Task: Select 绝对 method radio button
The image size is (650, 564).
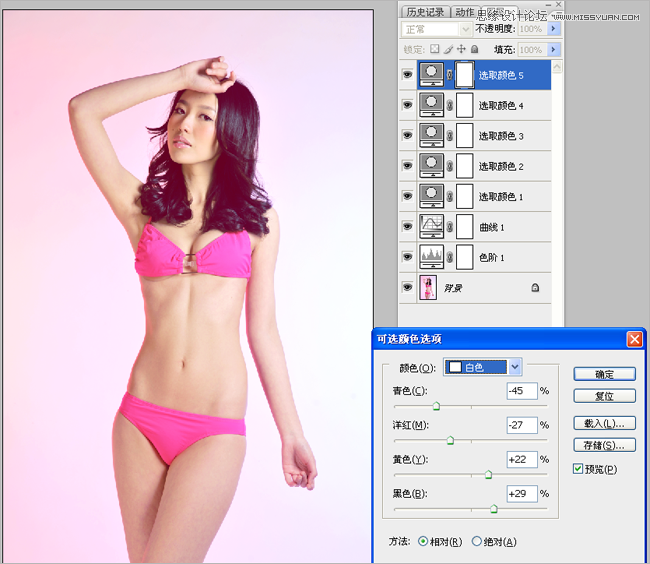Action: coord(477,541)
